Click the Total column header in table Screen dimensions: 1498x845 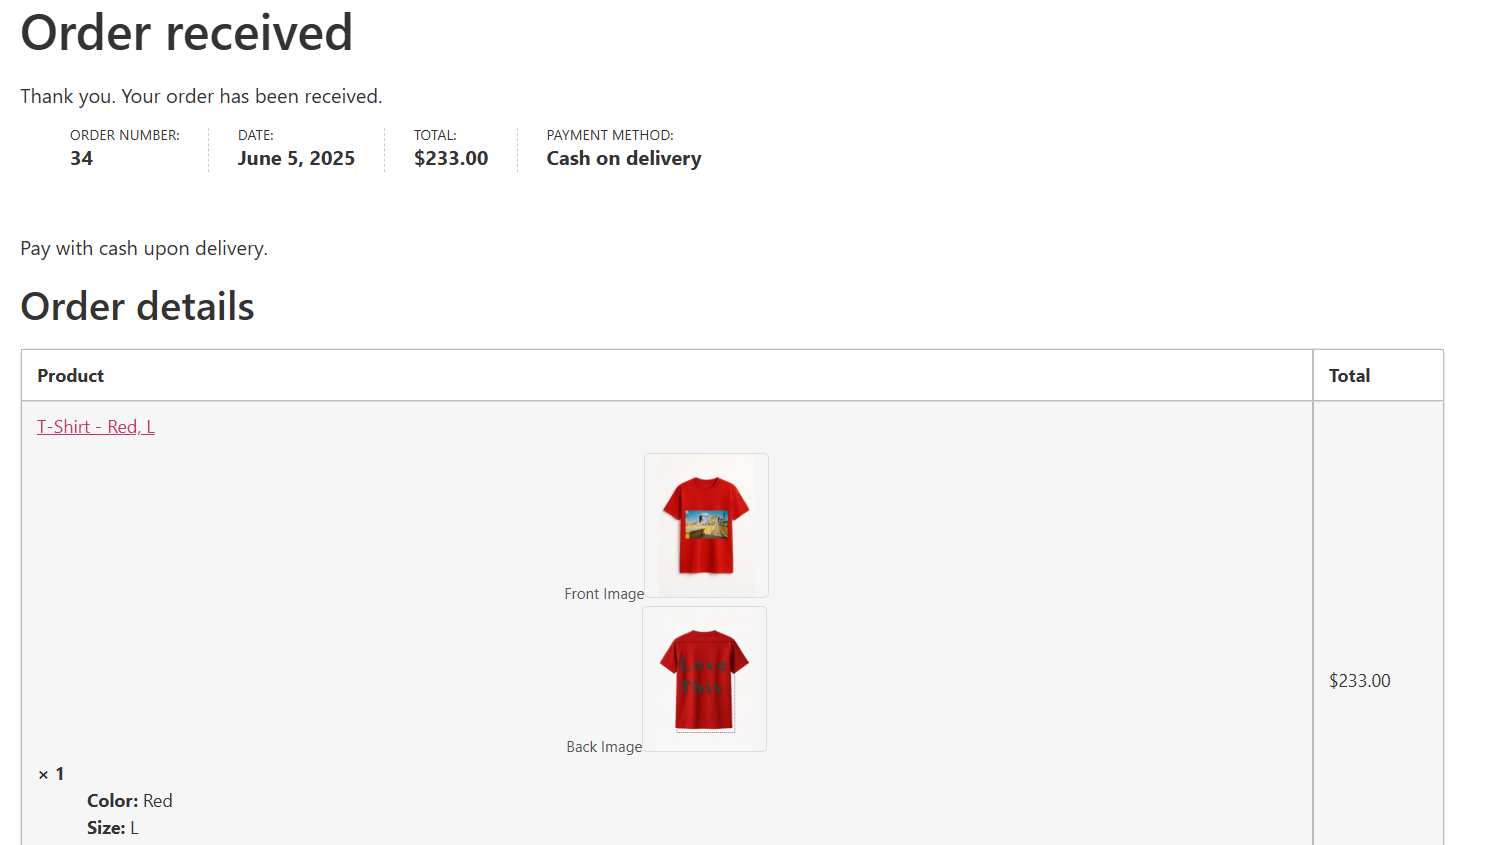pyautogui.click(x=1349, y=376)
